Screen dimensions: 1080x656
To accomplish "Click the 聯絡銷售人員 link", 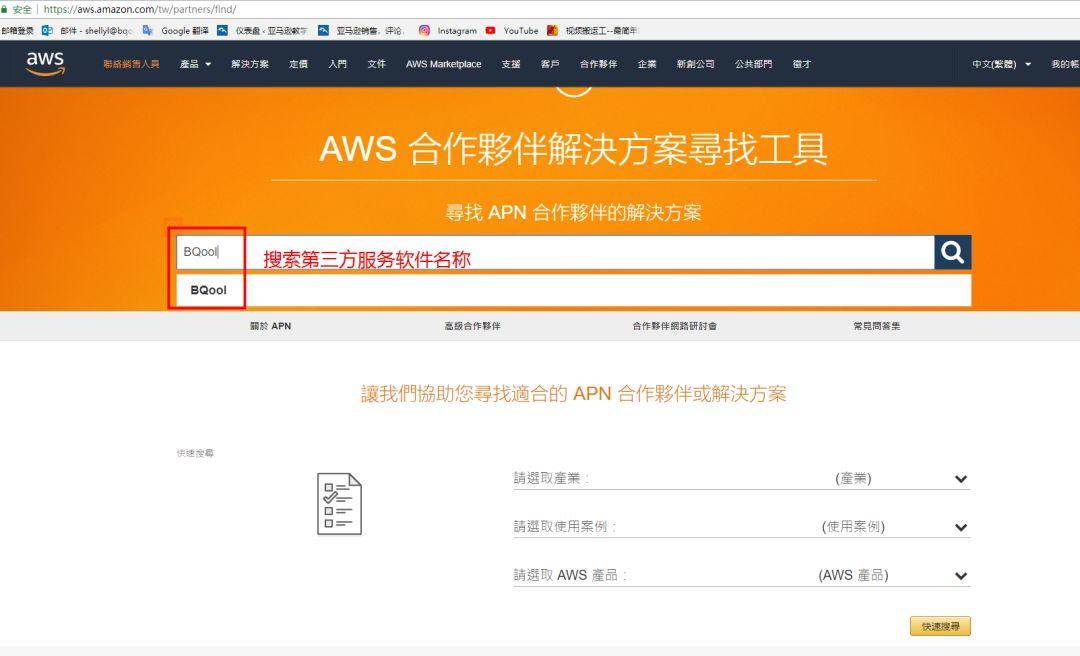I will pos(131,64).
